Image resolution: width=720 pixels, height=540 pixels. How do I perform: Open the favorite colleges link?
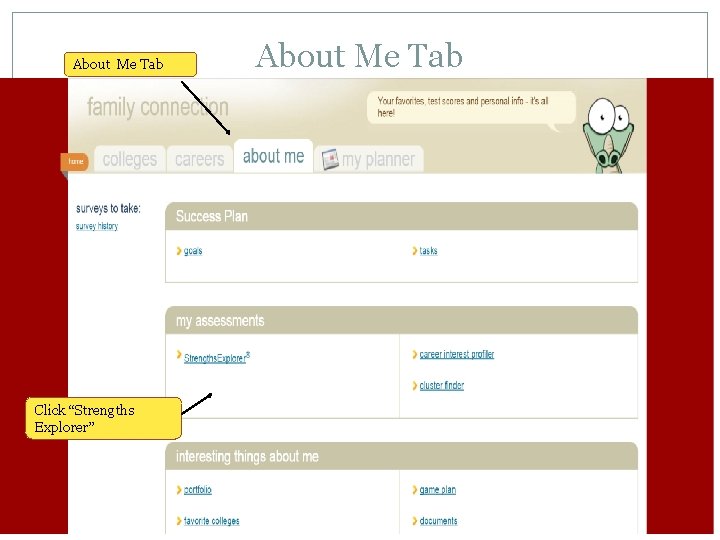pyautogui.click(x=212, y=521)
